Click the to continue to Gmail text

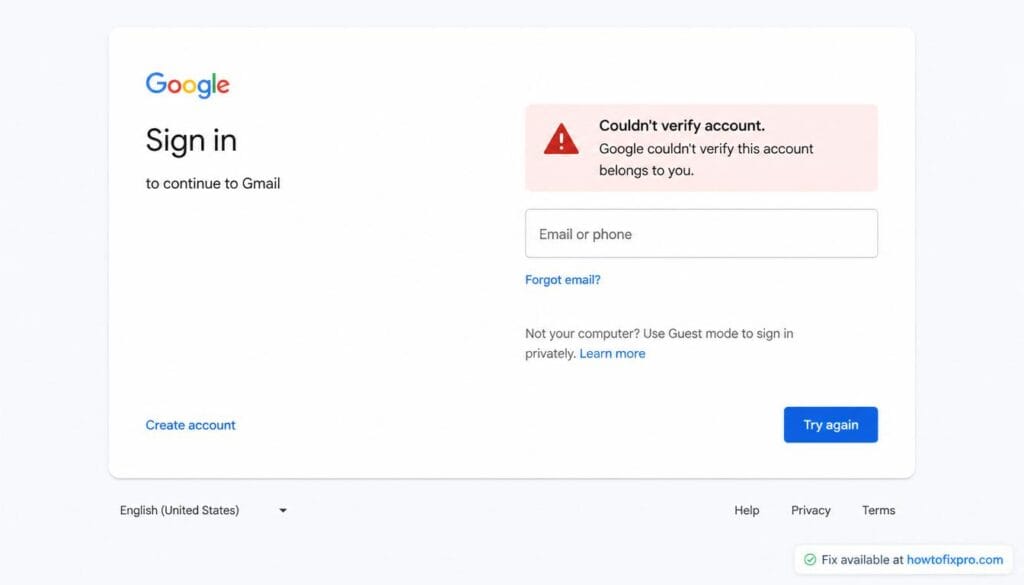click(x=213, y=183)
